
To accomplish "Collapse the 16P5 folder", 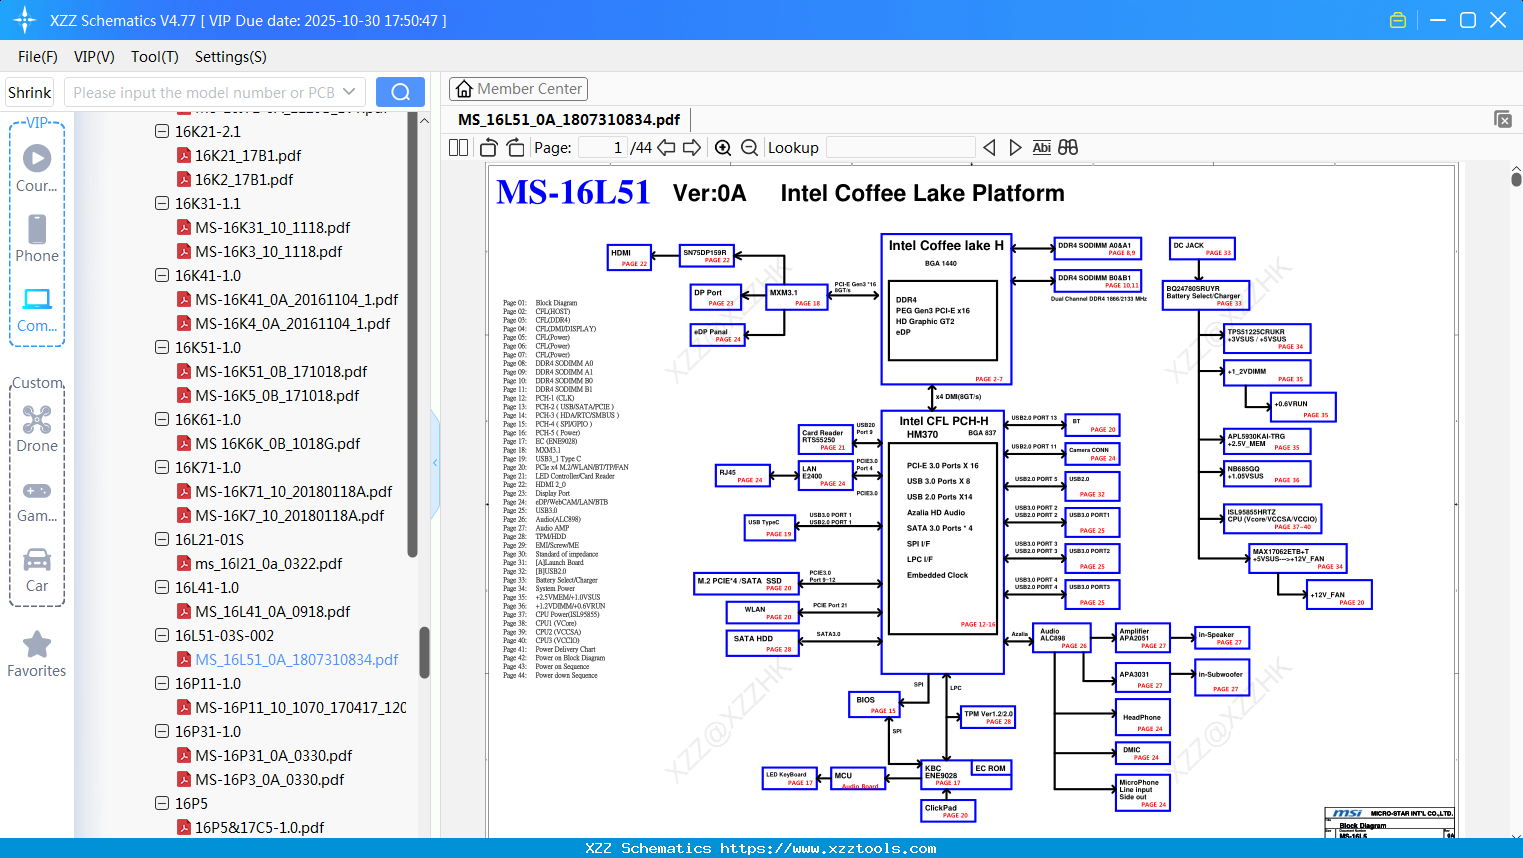I will coord(162,803).
